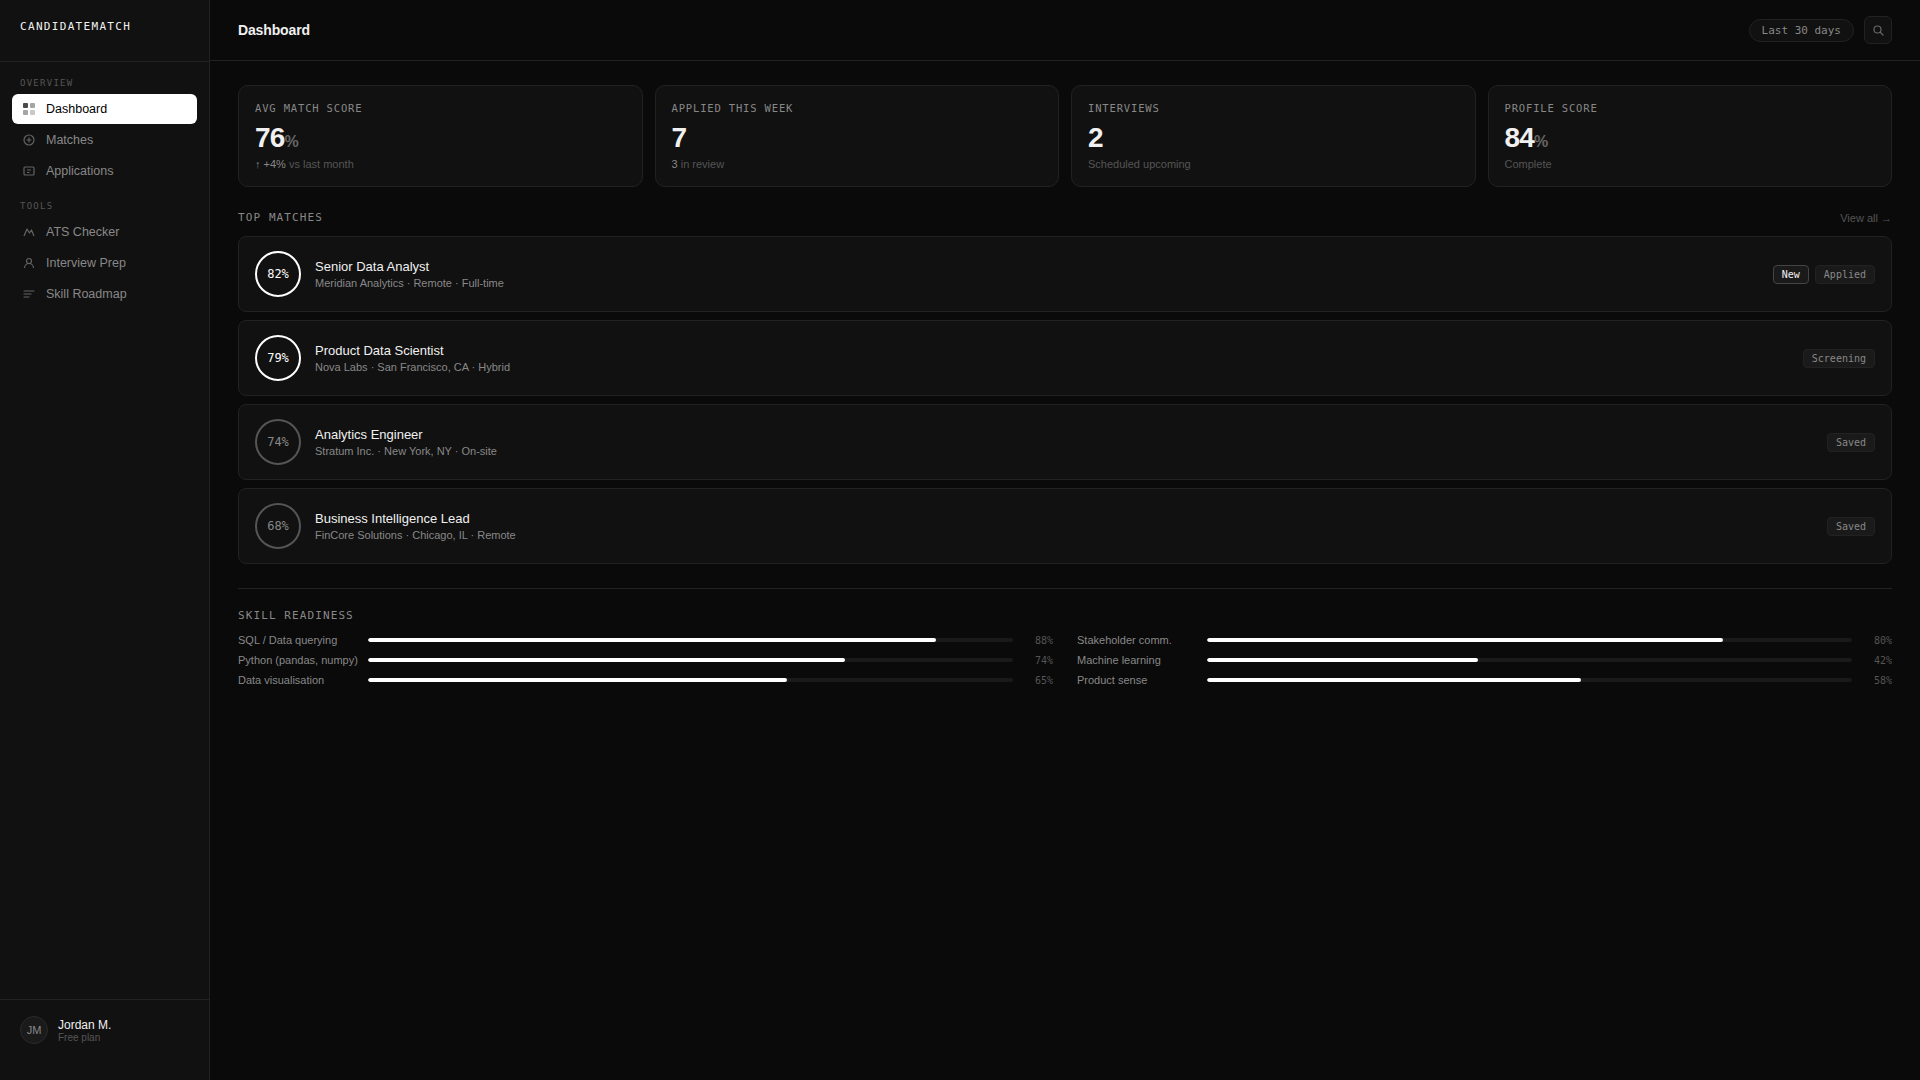
Task: Go to Applications in the sidebar
Action: (x=79, y=171)
